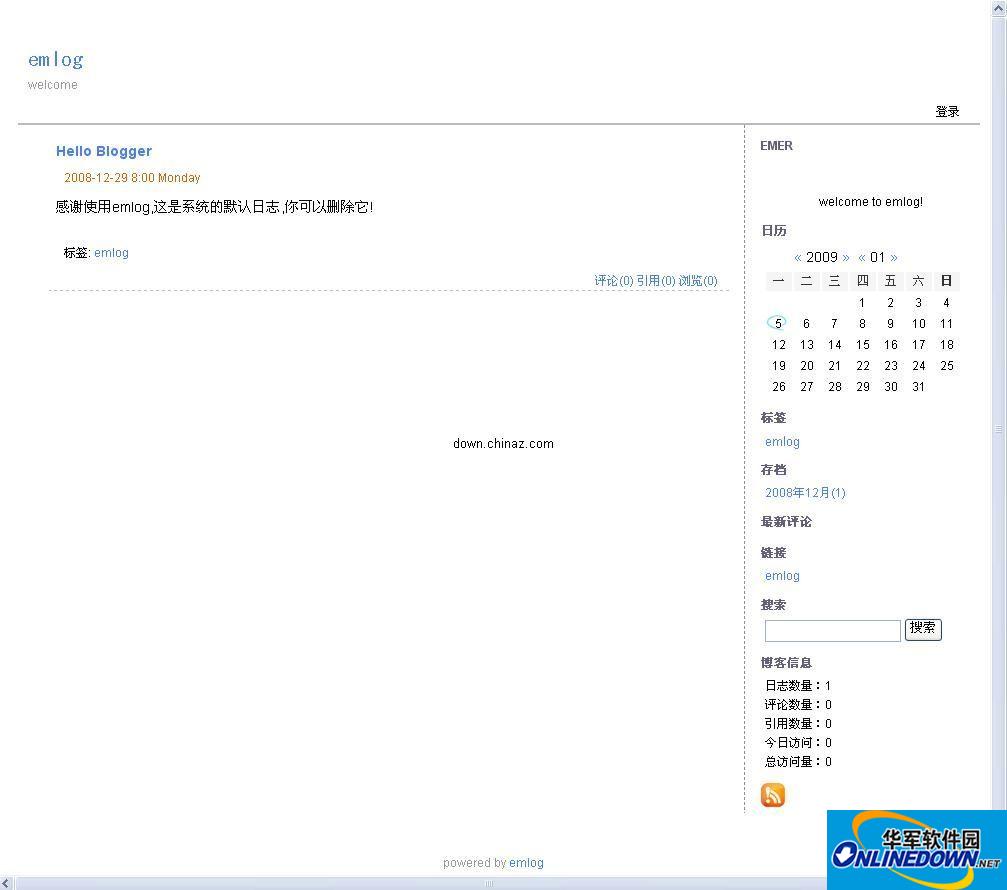Click the RSS feed icon
This screenshot has width=1007, height=890.
coord(772,794)
